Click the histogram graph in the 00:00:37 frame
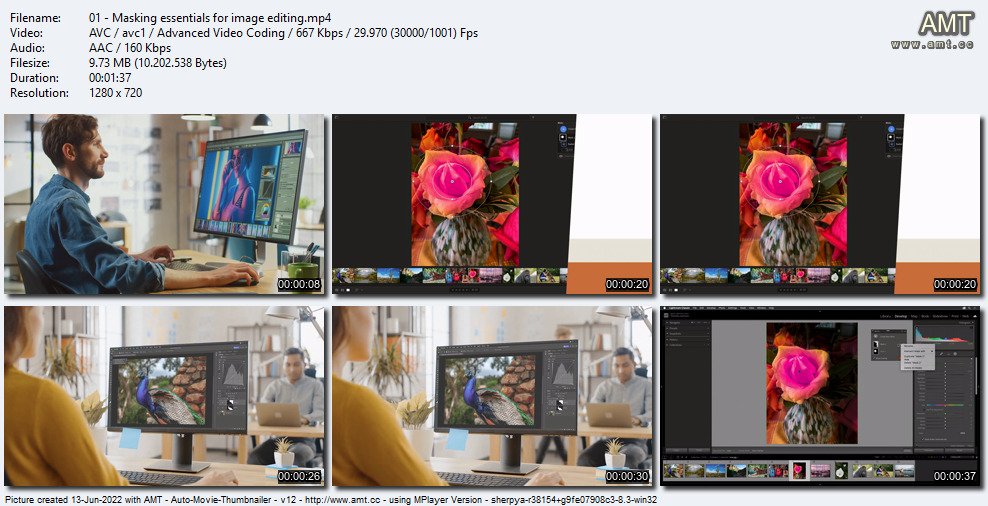 click(943, 333)
